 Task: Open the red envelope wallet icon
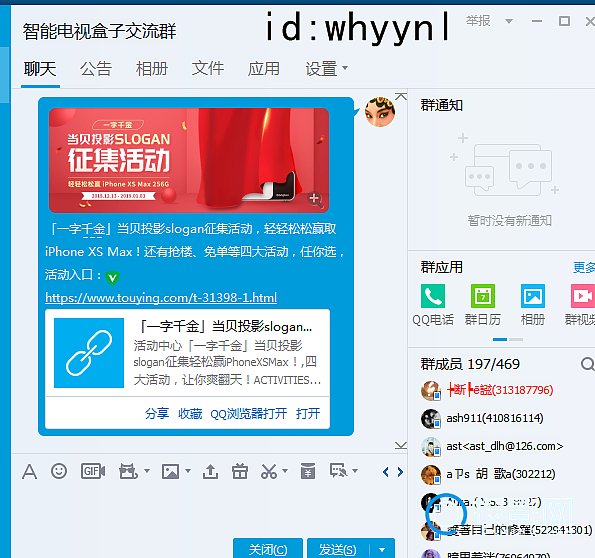click(x=308, y=471)
